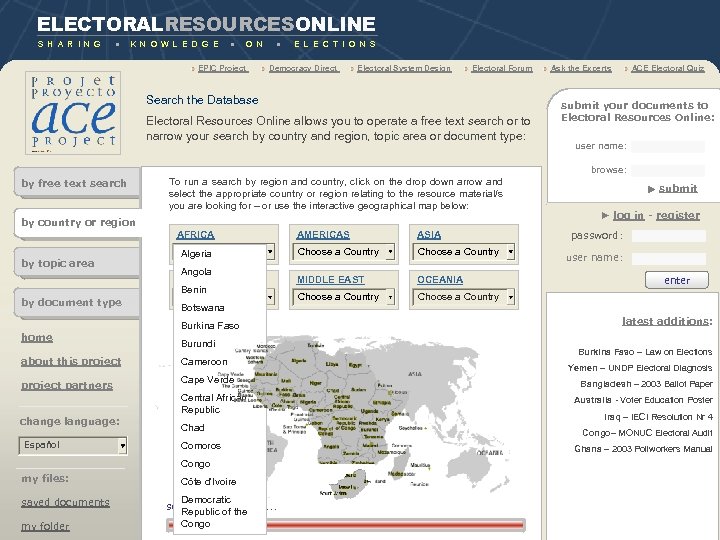This screenshot has height=540, width=720.
Task: Click the MIDDLE EAST region heading
Action: pos(331,280)
